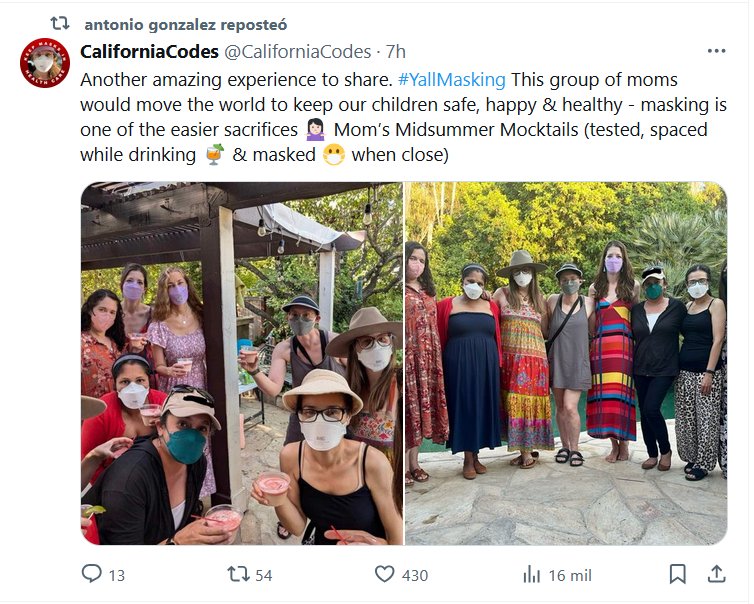
Task: Click the "16 mil" view count
Action: [570, 575]
